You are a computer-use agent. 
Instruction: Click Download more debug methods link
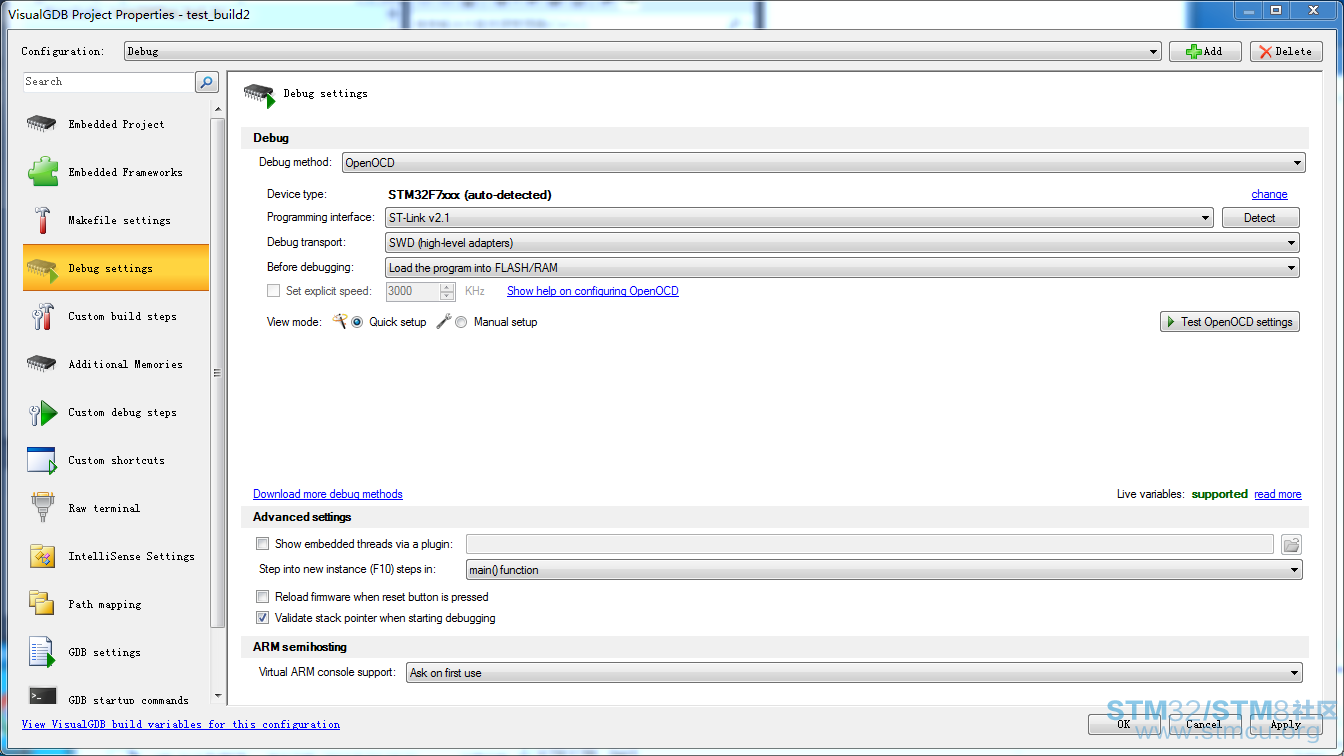click(x=328, y=494)
